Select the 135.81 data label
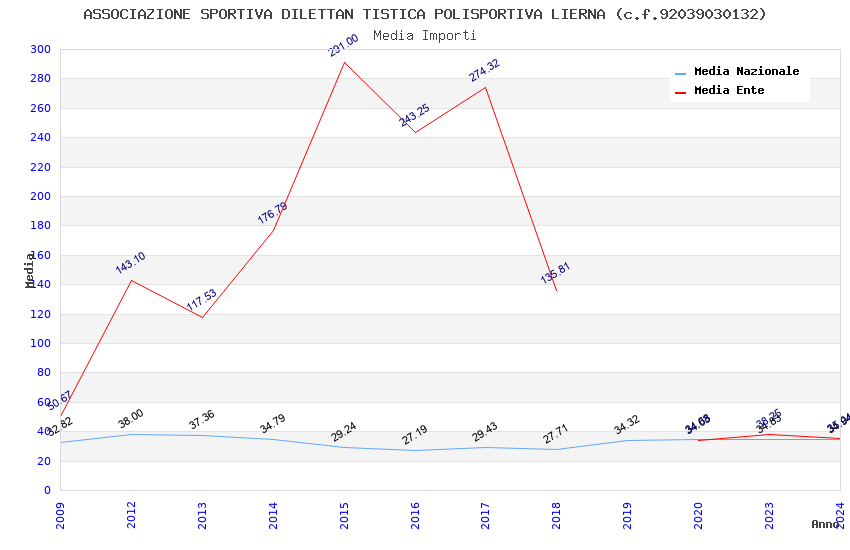Screen dimensions: 850x550 (x=556, y=273)
